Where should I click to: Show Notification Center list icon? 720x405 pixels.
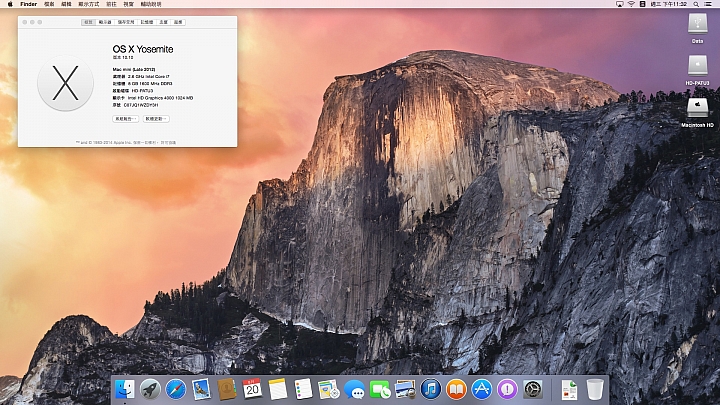coord(708,4)
